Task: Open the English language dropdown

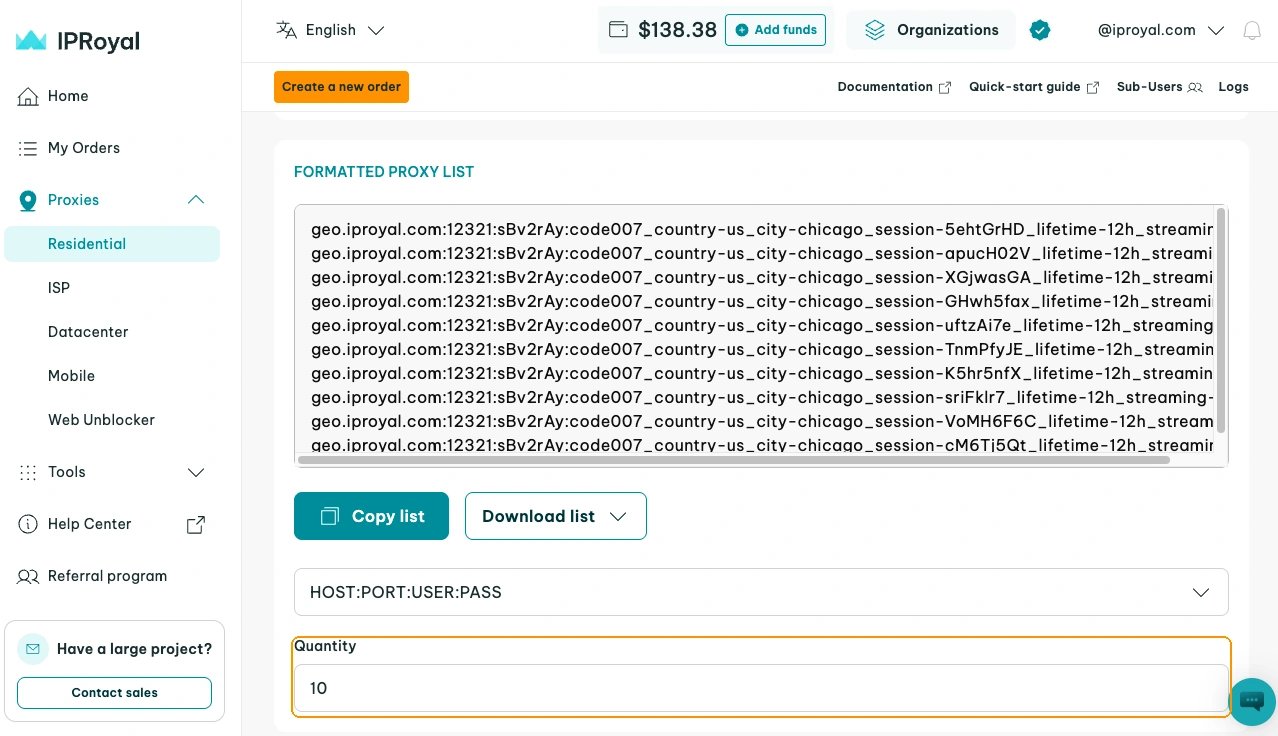Action: point(331,30)
